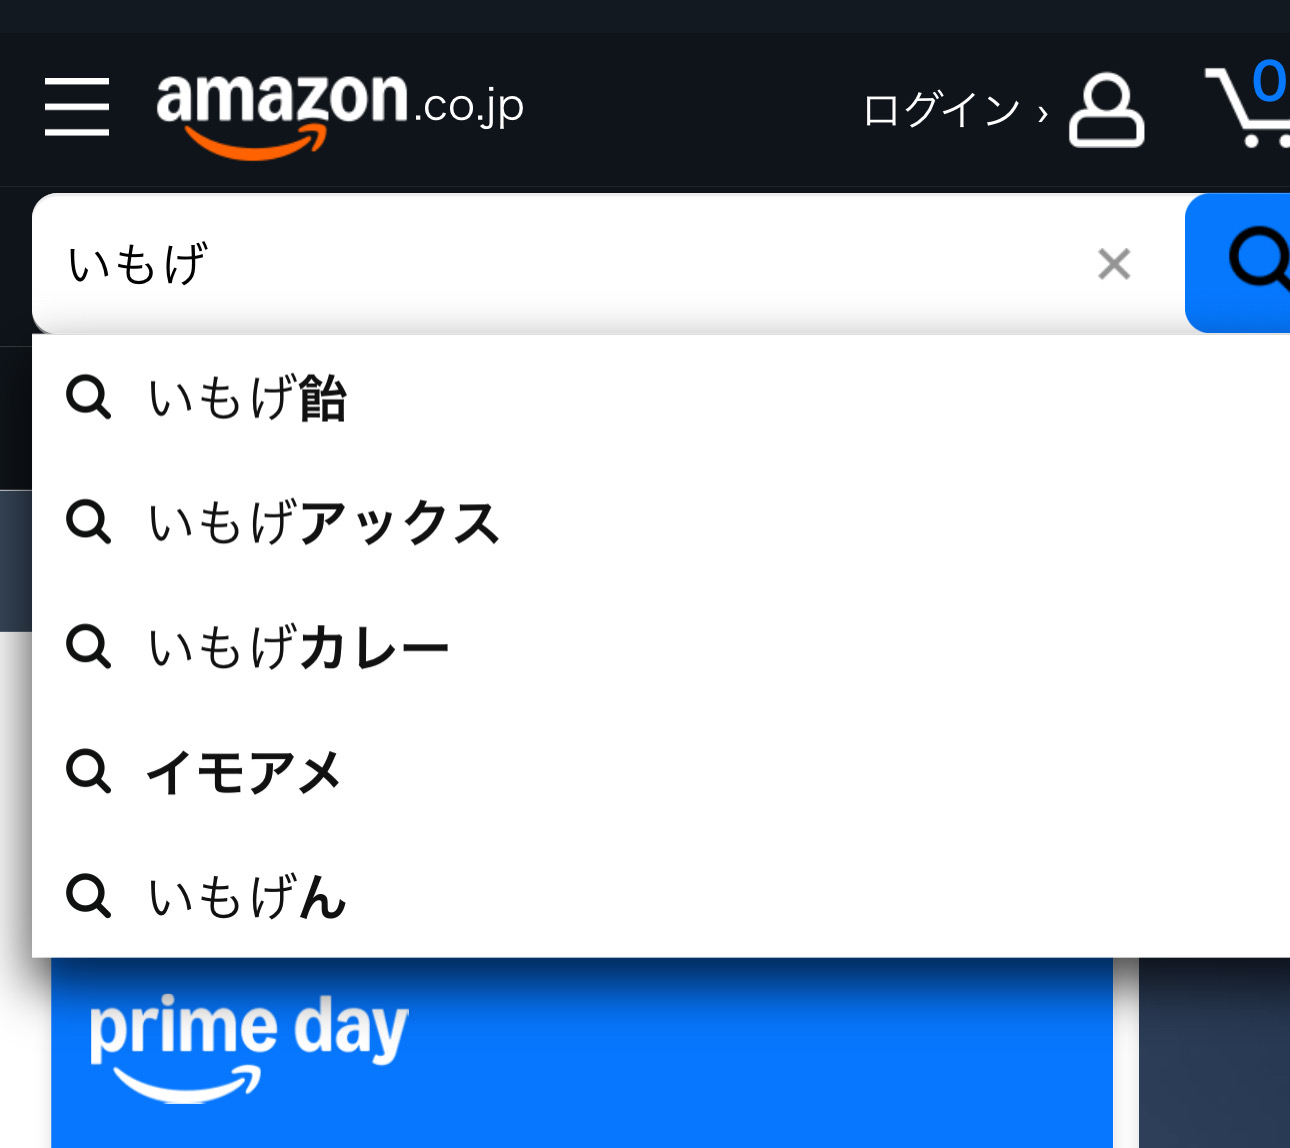The height and width of the screenshot is (1148, 1290).
Task: Go to Amazon.co.jp home via logo
Action: (x=340, y=112)
